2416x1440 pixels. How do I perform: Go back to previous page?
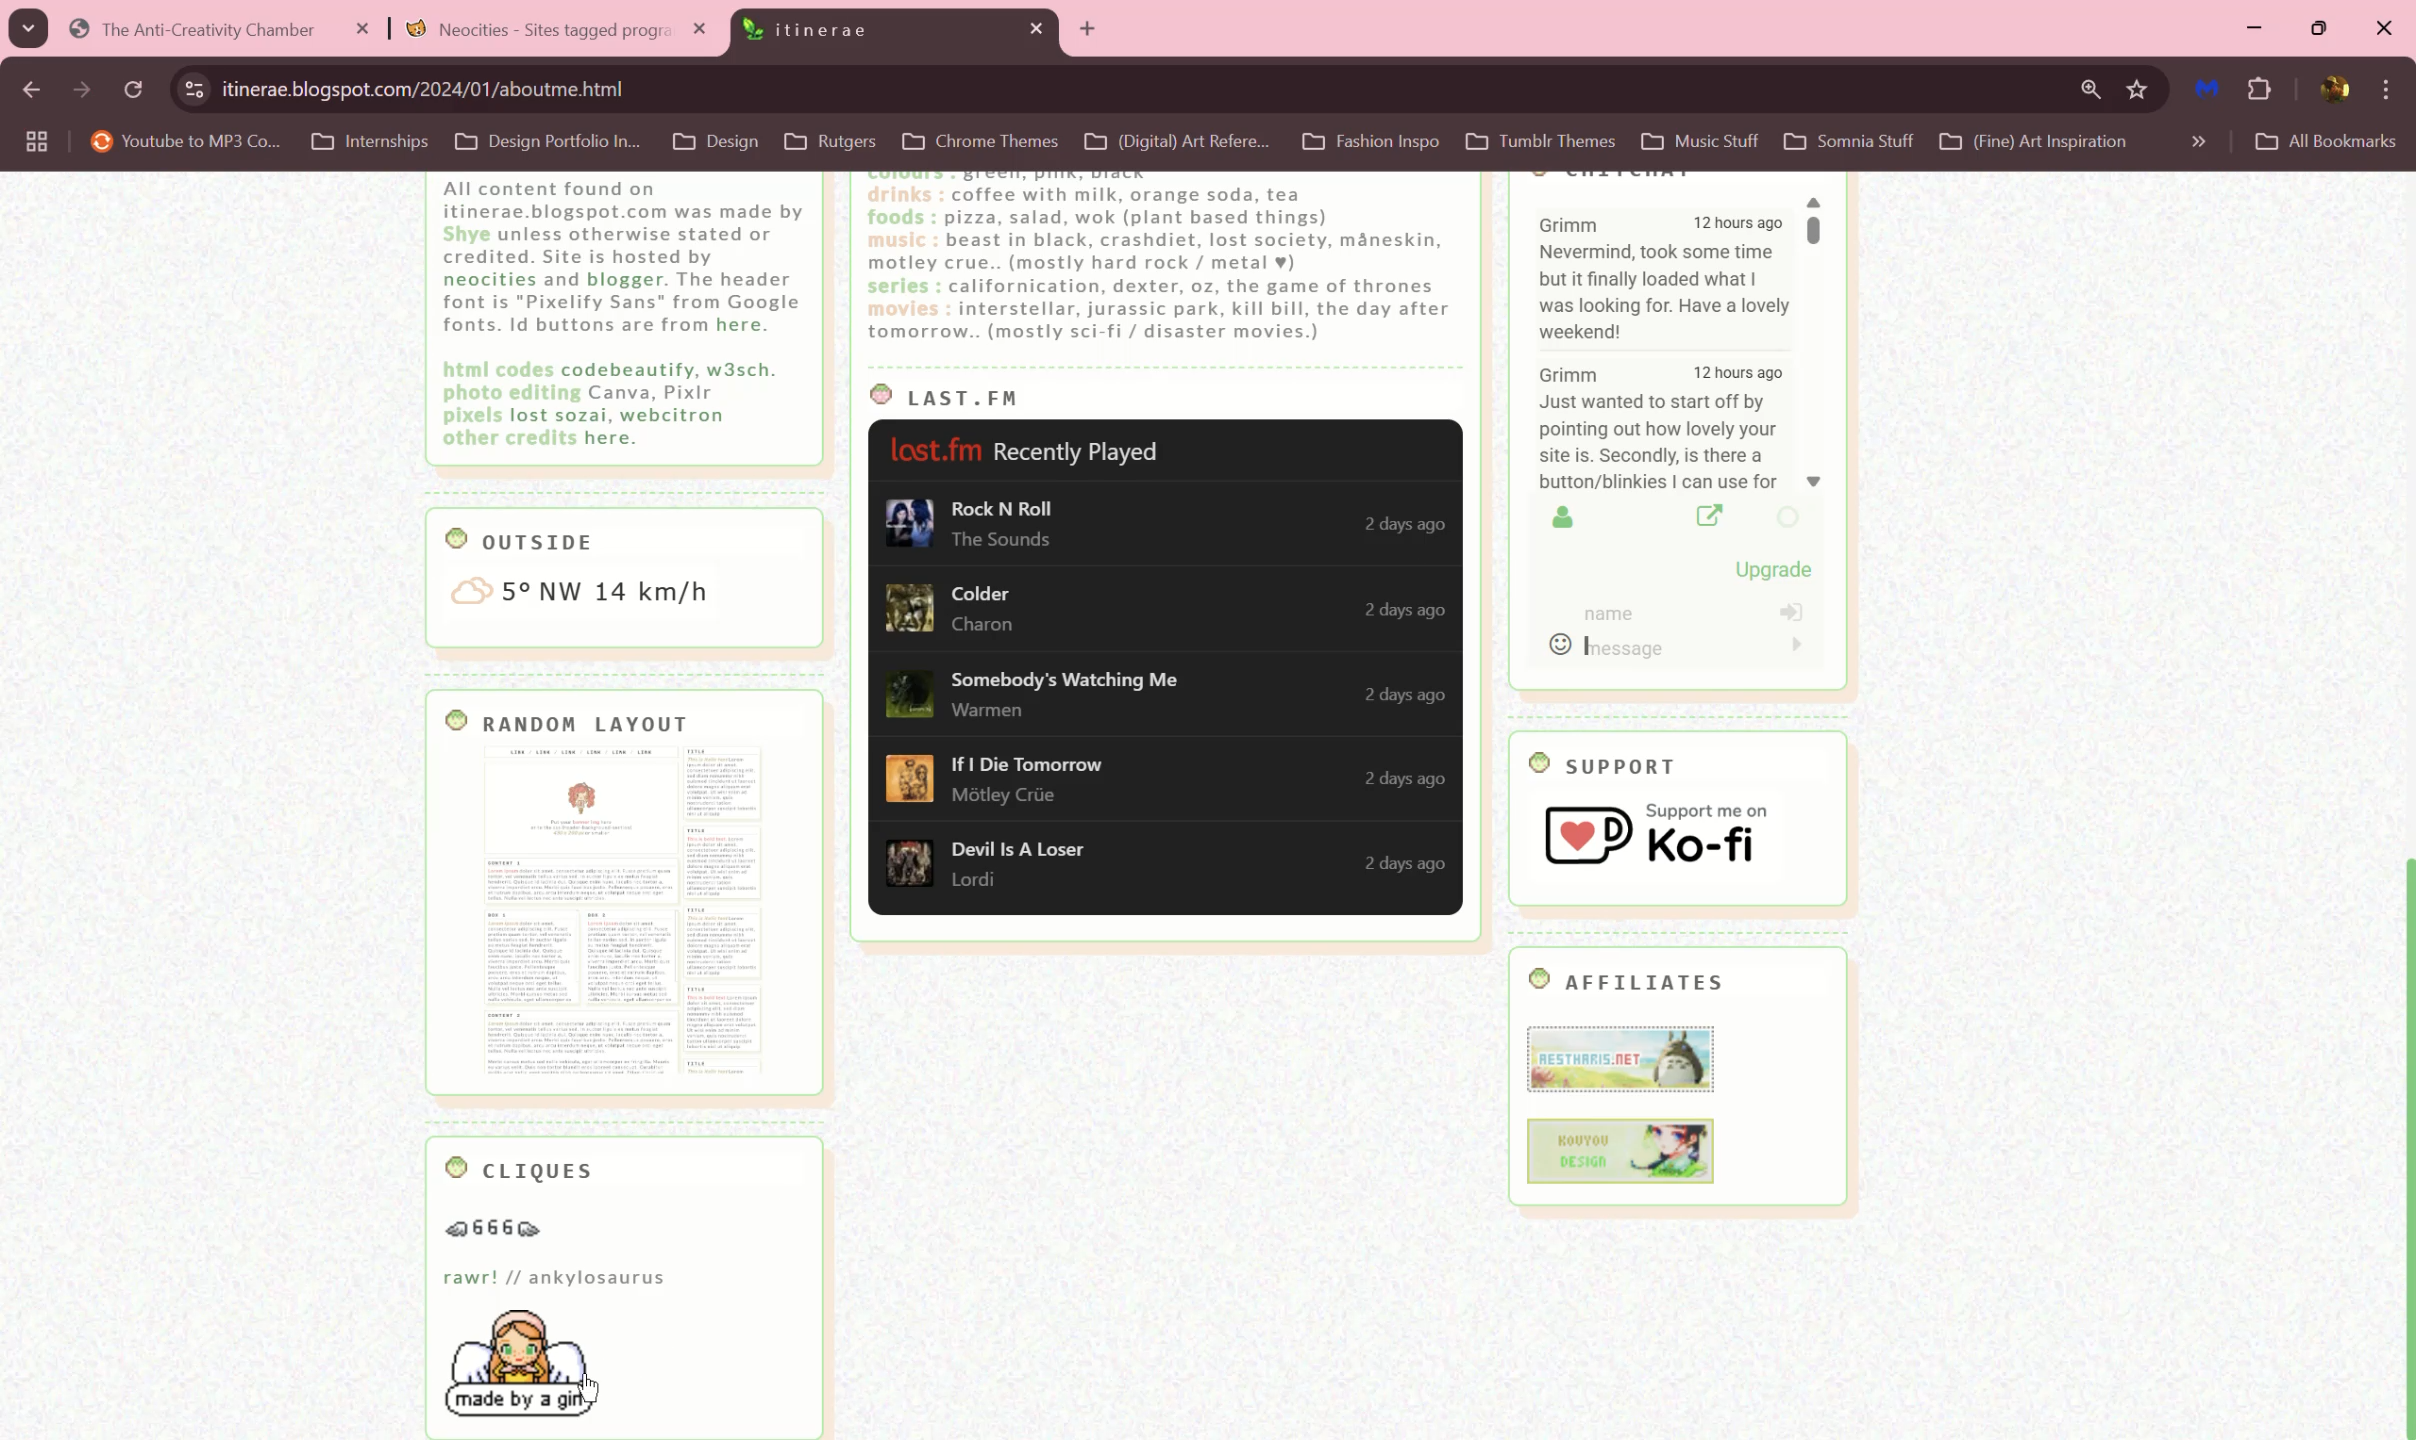31,89
